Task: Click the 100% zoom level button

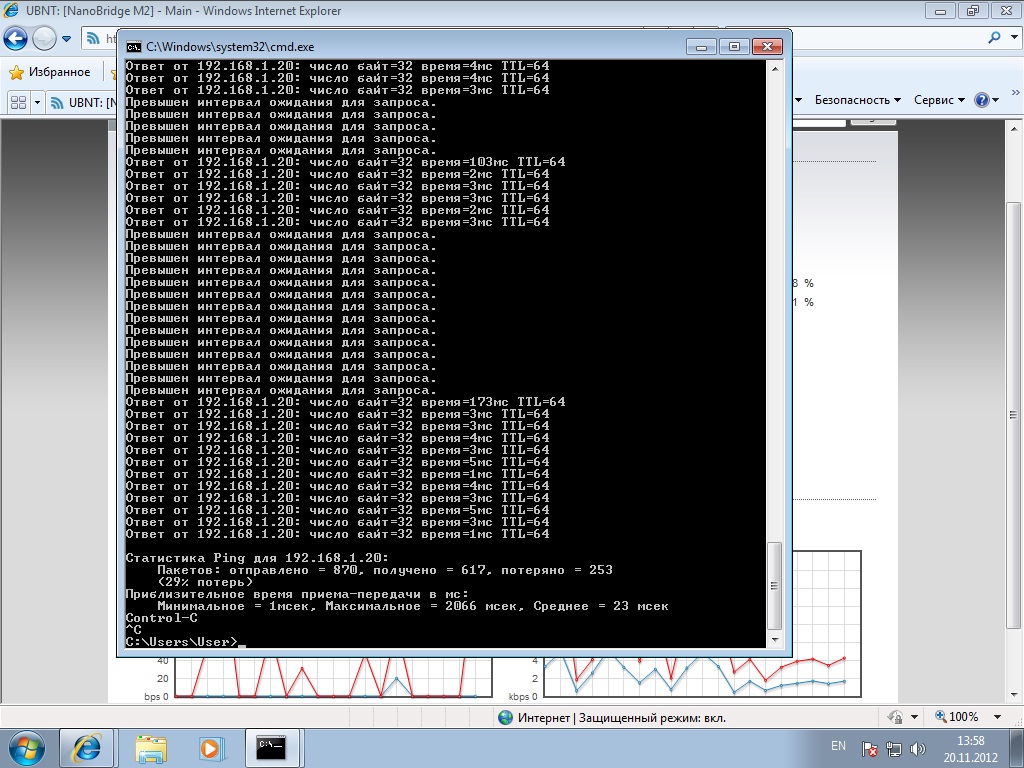Action: [957, 717]
